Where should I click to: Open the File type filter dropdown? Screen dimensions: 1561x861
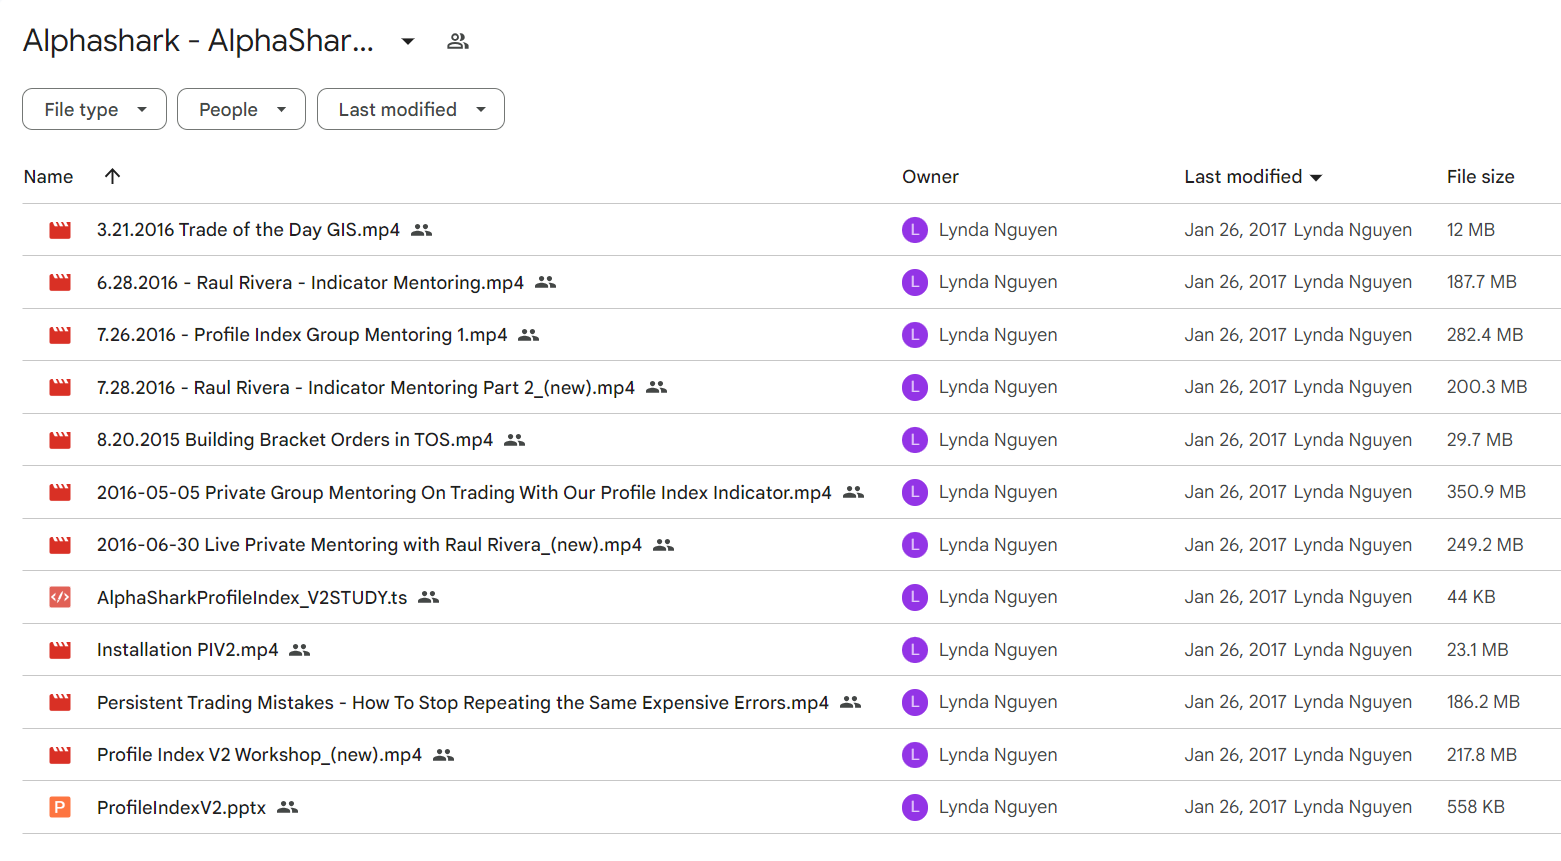click(x=94, y=109)
